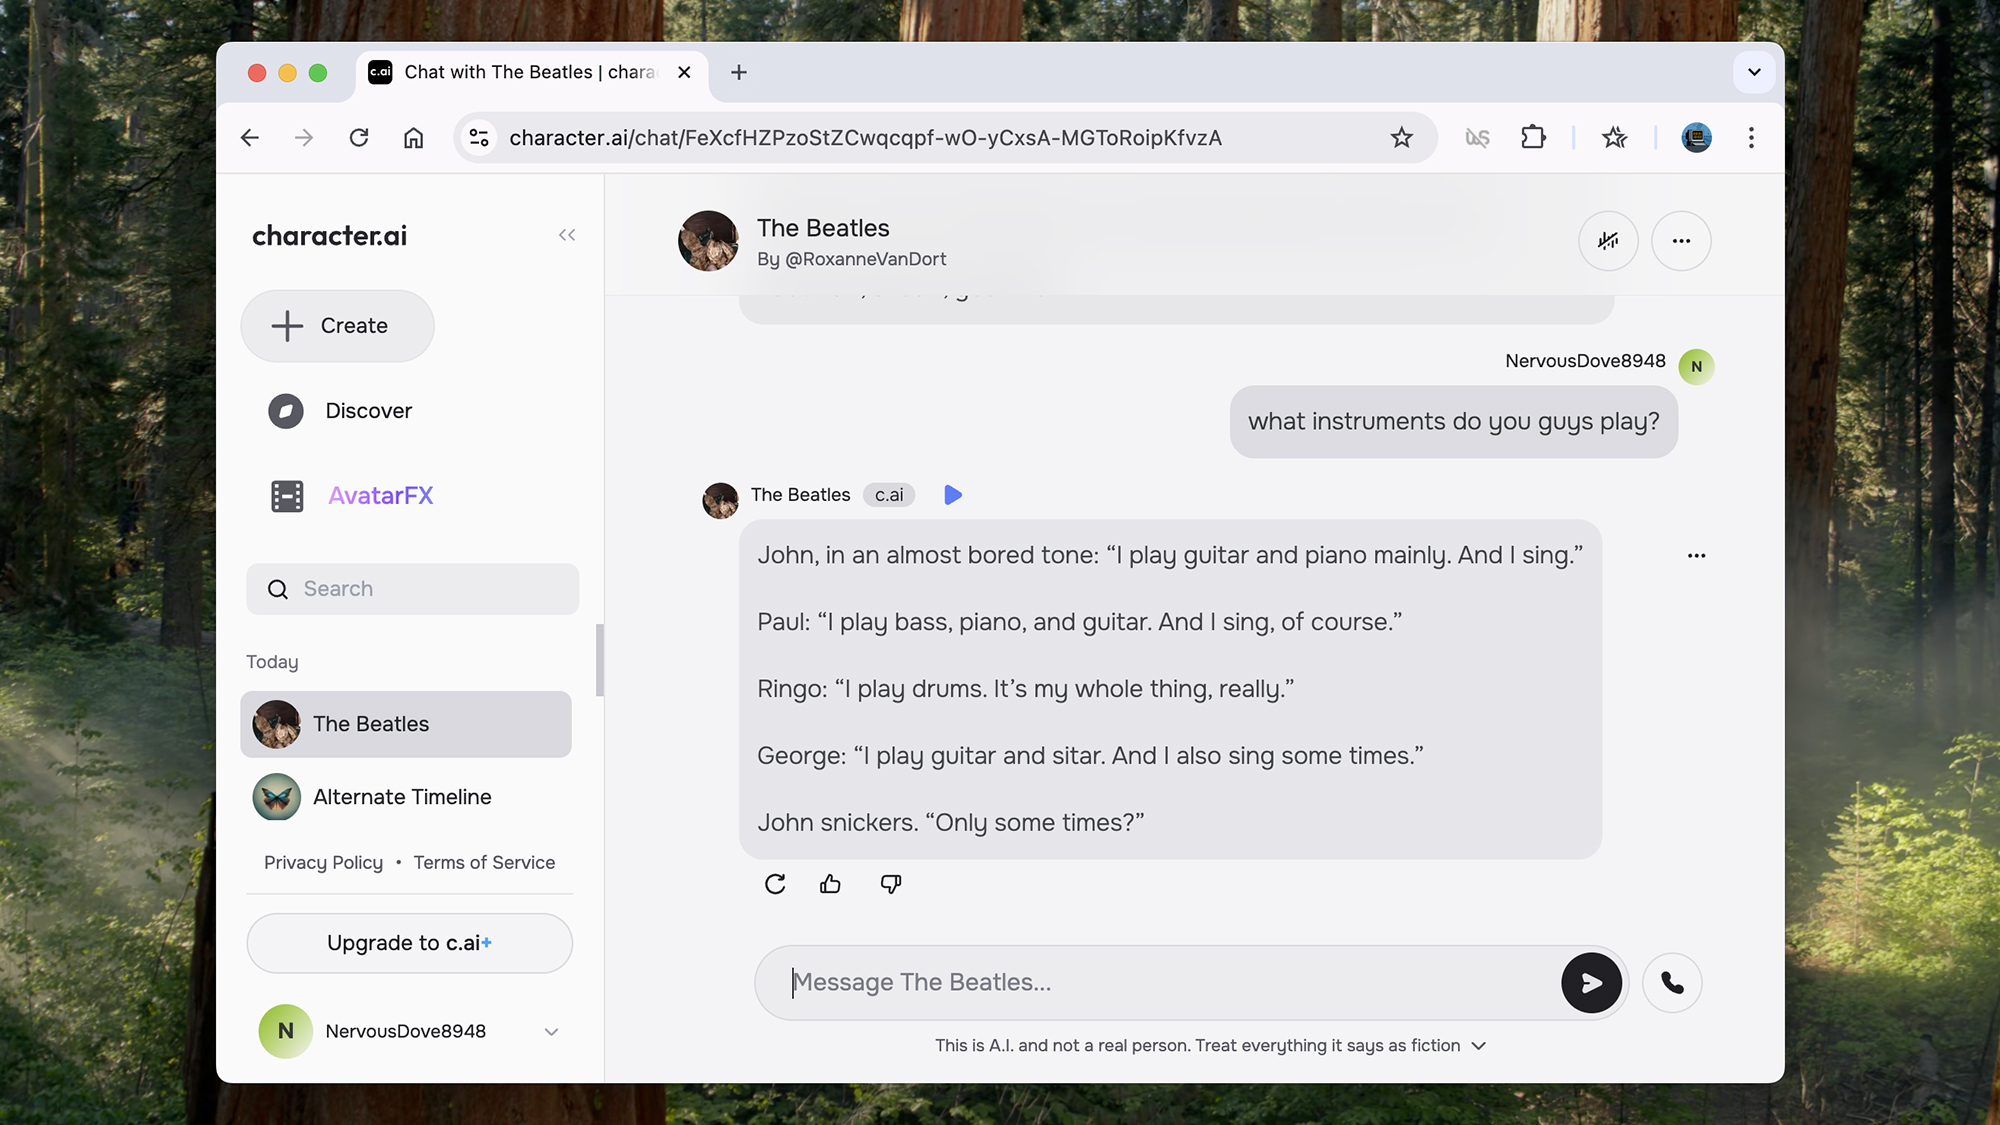Screen dimensions: 2000x1125
Task: Send the message with the arrow button
Action: [x=1591, y=983]
